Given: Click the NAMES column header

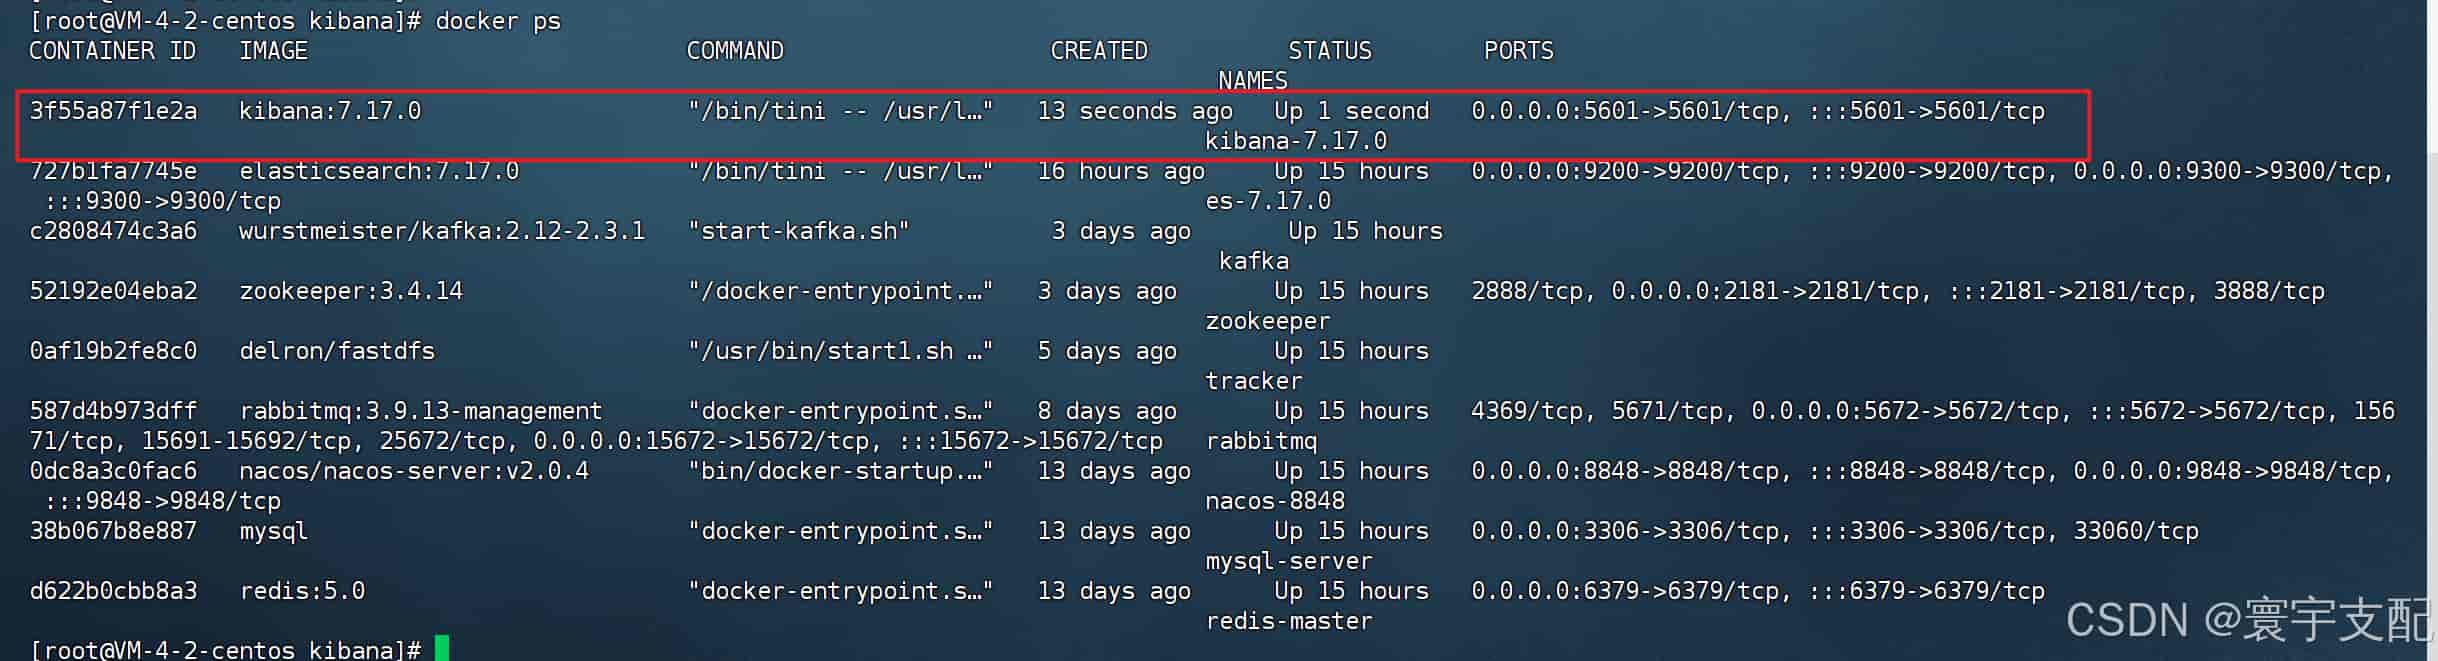Looking at the screenshot, I should point(1253,81).
